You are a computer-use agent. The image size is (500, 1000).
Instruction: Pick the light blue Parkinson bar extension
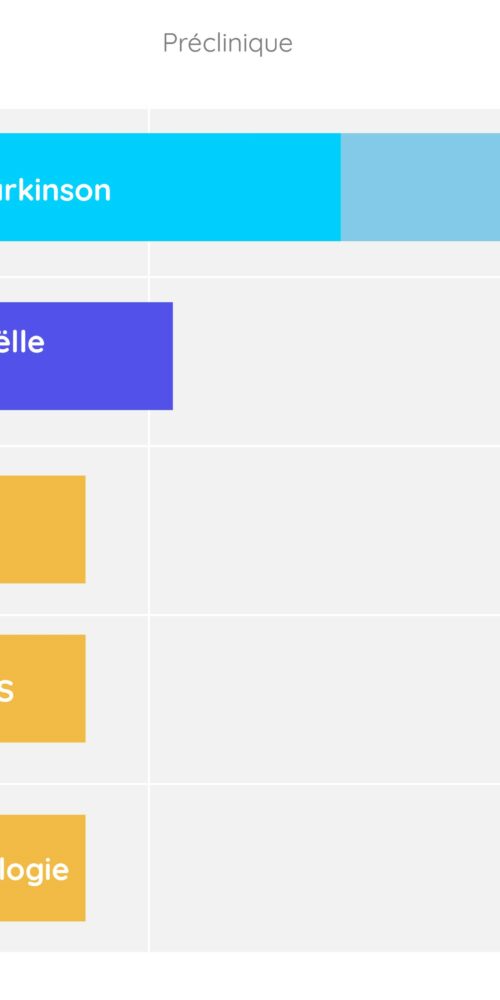[x=420, y=187]
